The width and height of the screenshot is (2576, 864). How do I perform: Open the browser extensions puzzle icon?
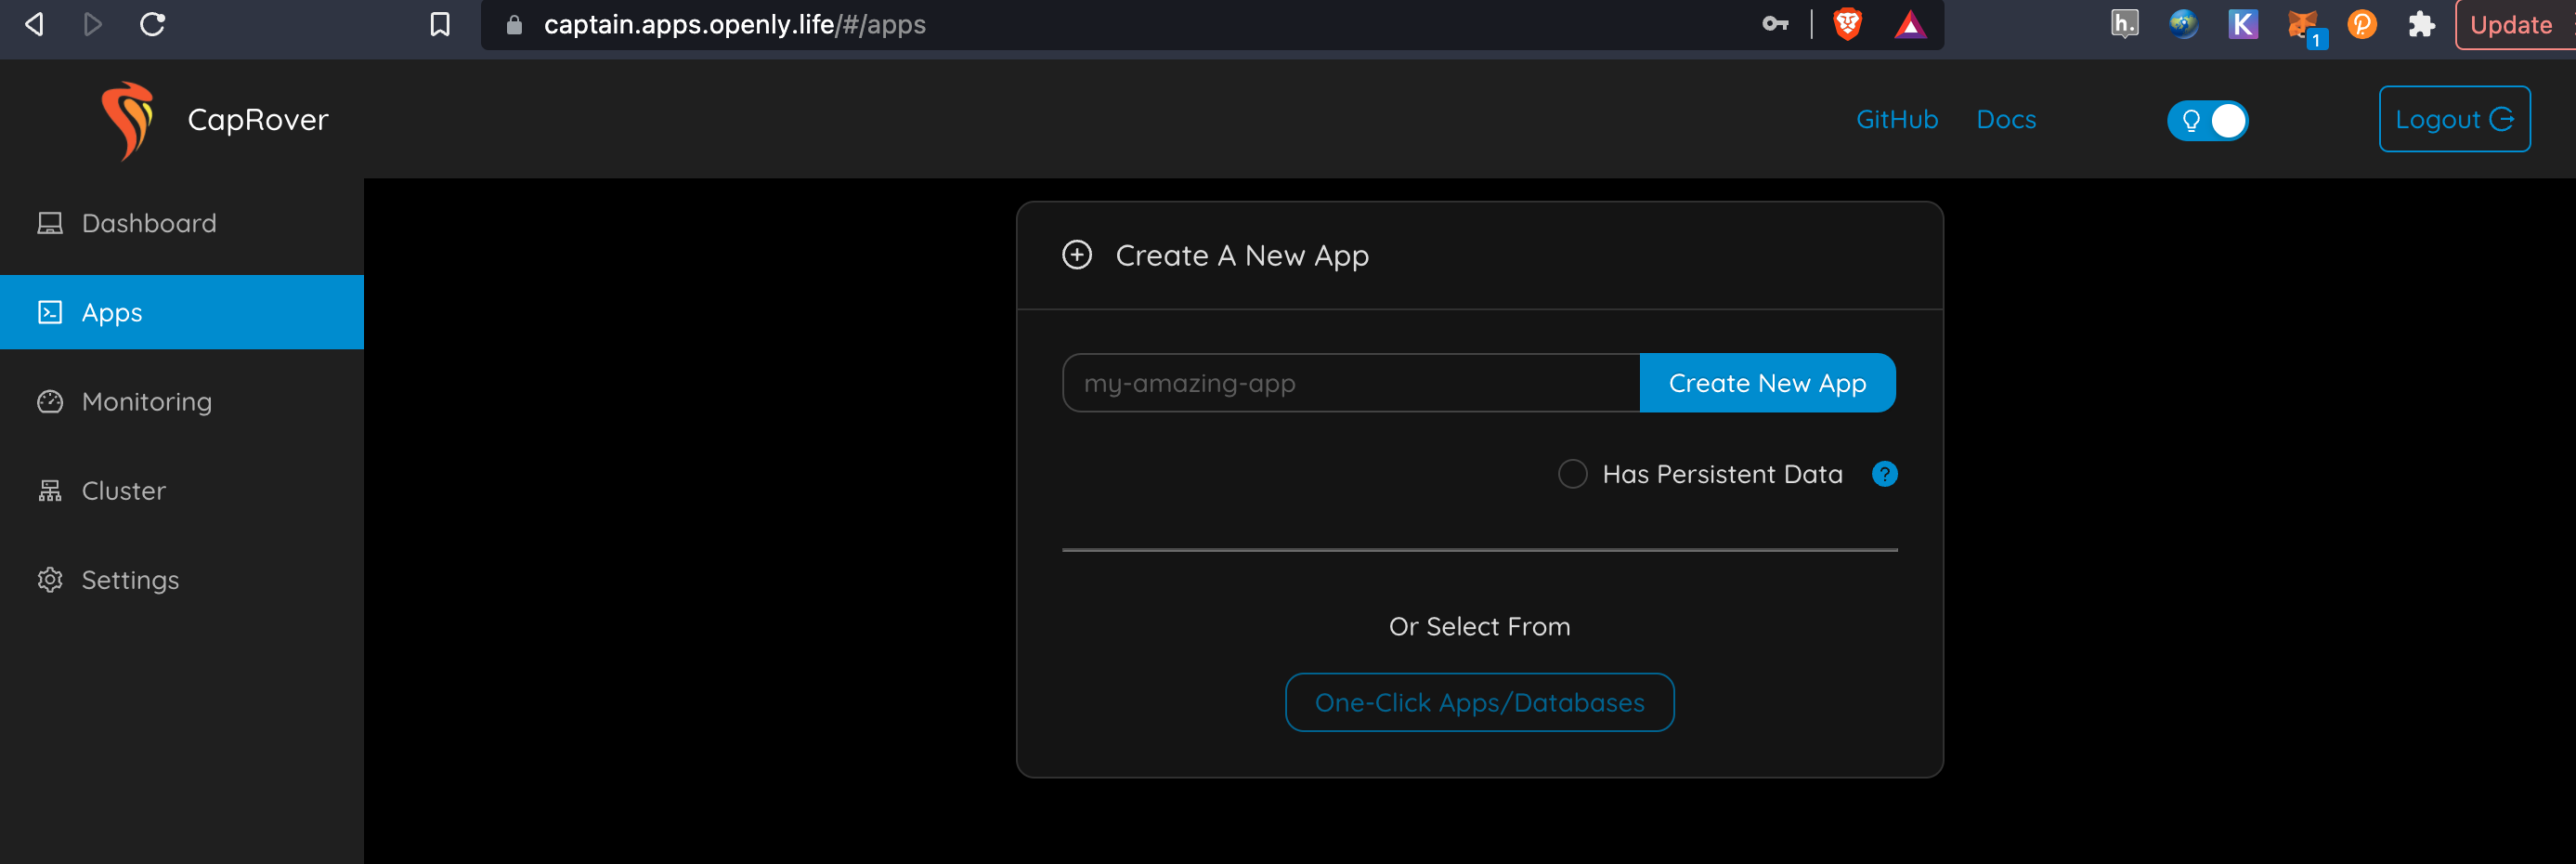click(x=2421, y=24)
